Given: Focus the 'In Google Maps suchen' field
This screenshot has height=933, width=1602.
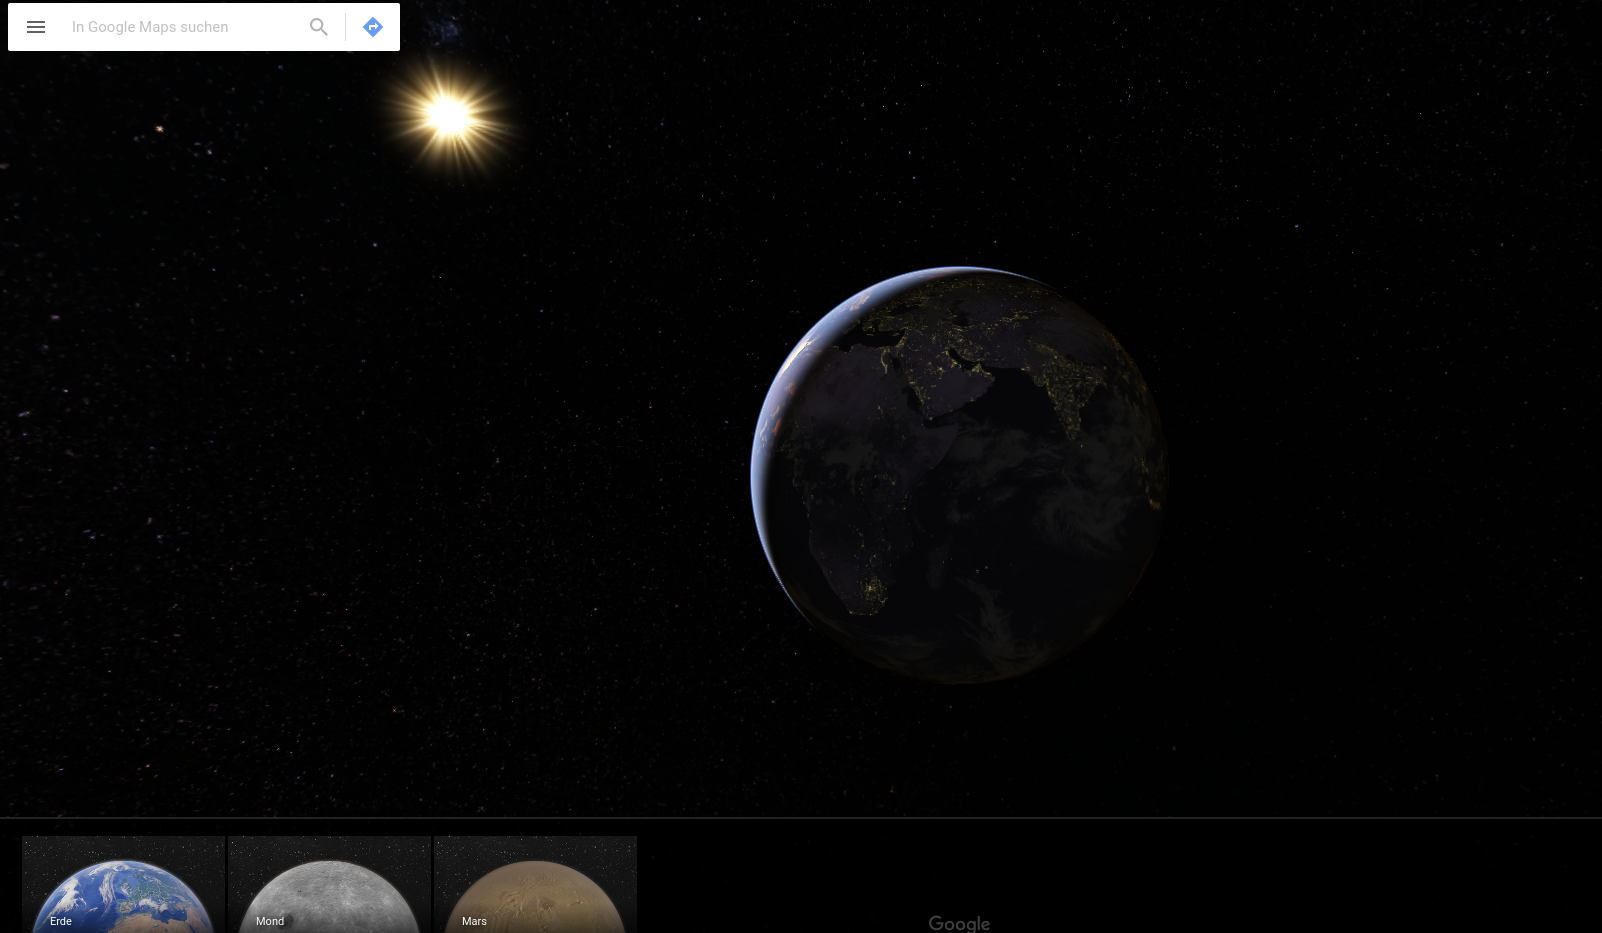Looking at the screenshot, I should (x=180, y=27).
